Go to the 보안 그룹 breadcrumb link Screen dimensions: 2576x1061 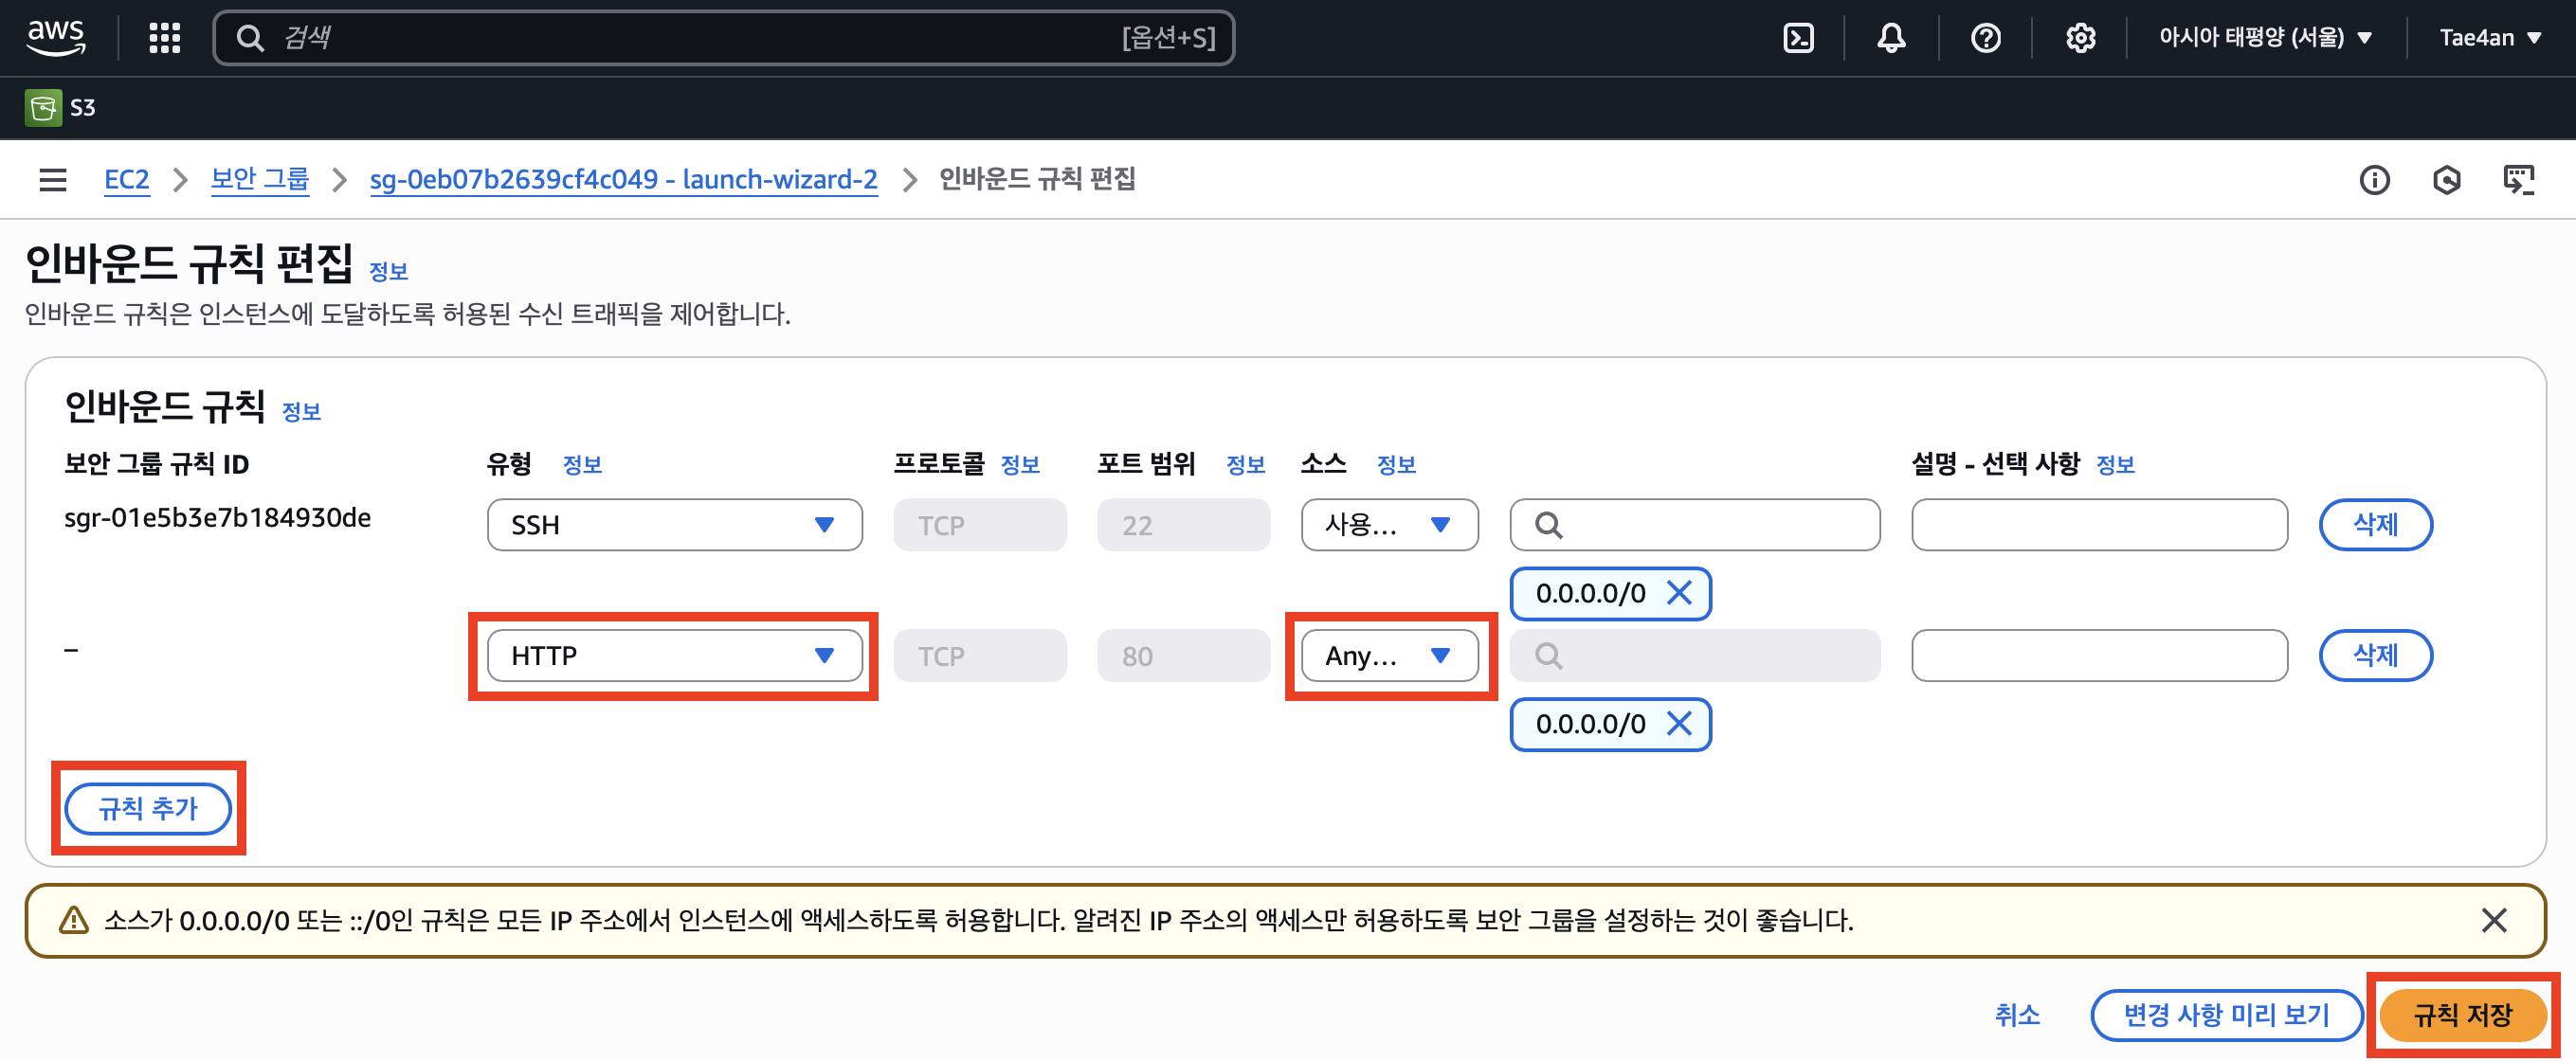[x=260, y=179]
